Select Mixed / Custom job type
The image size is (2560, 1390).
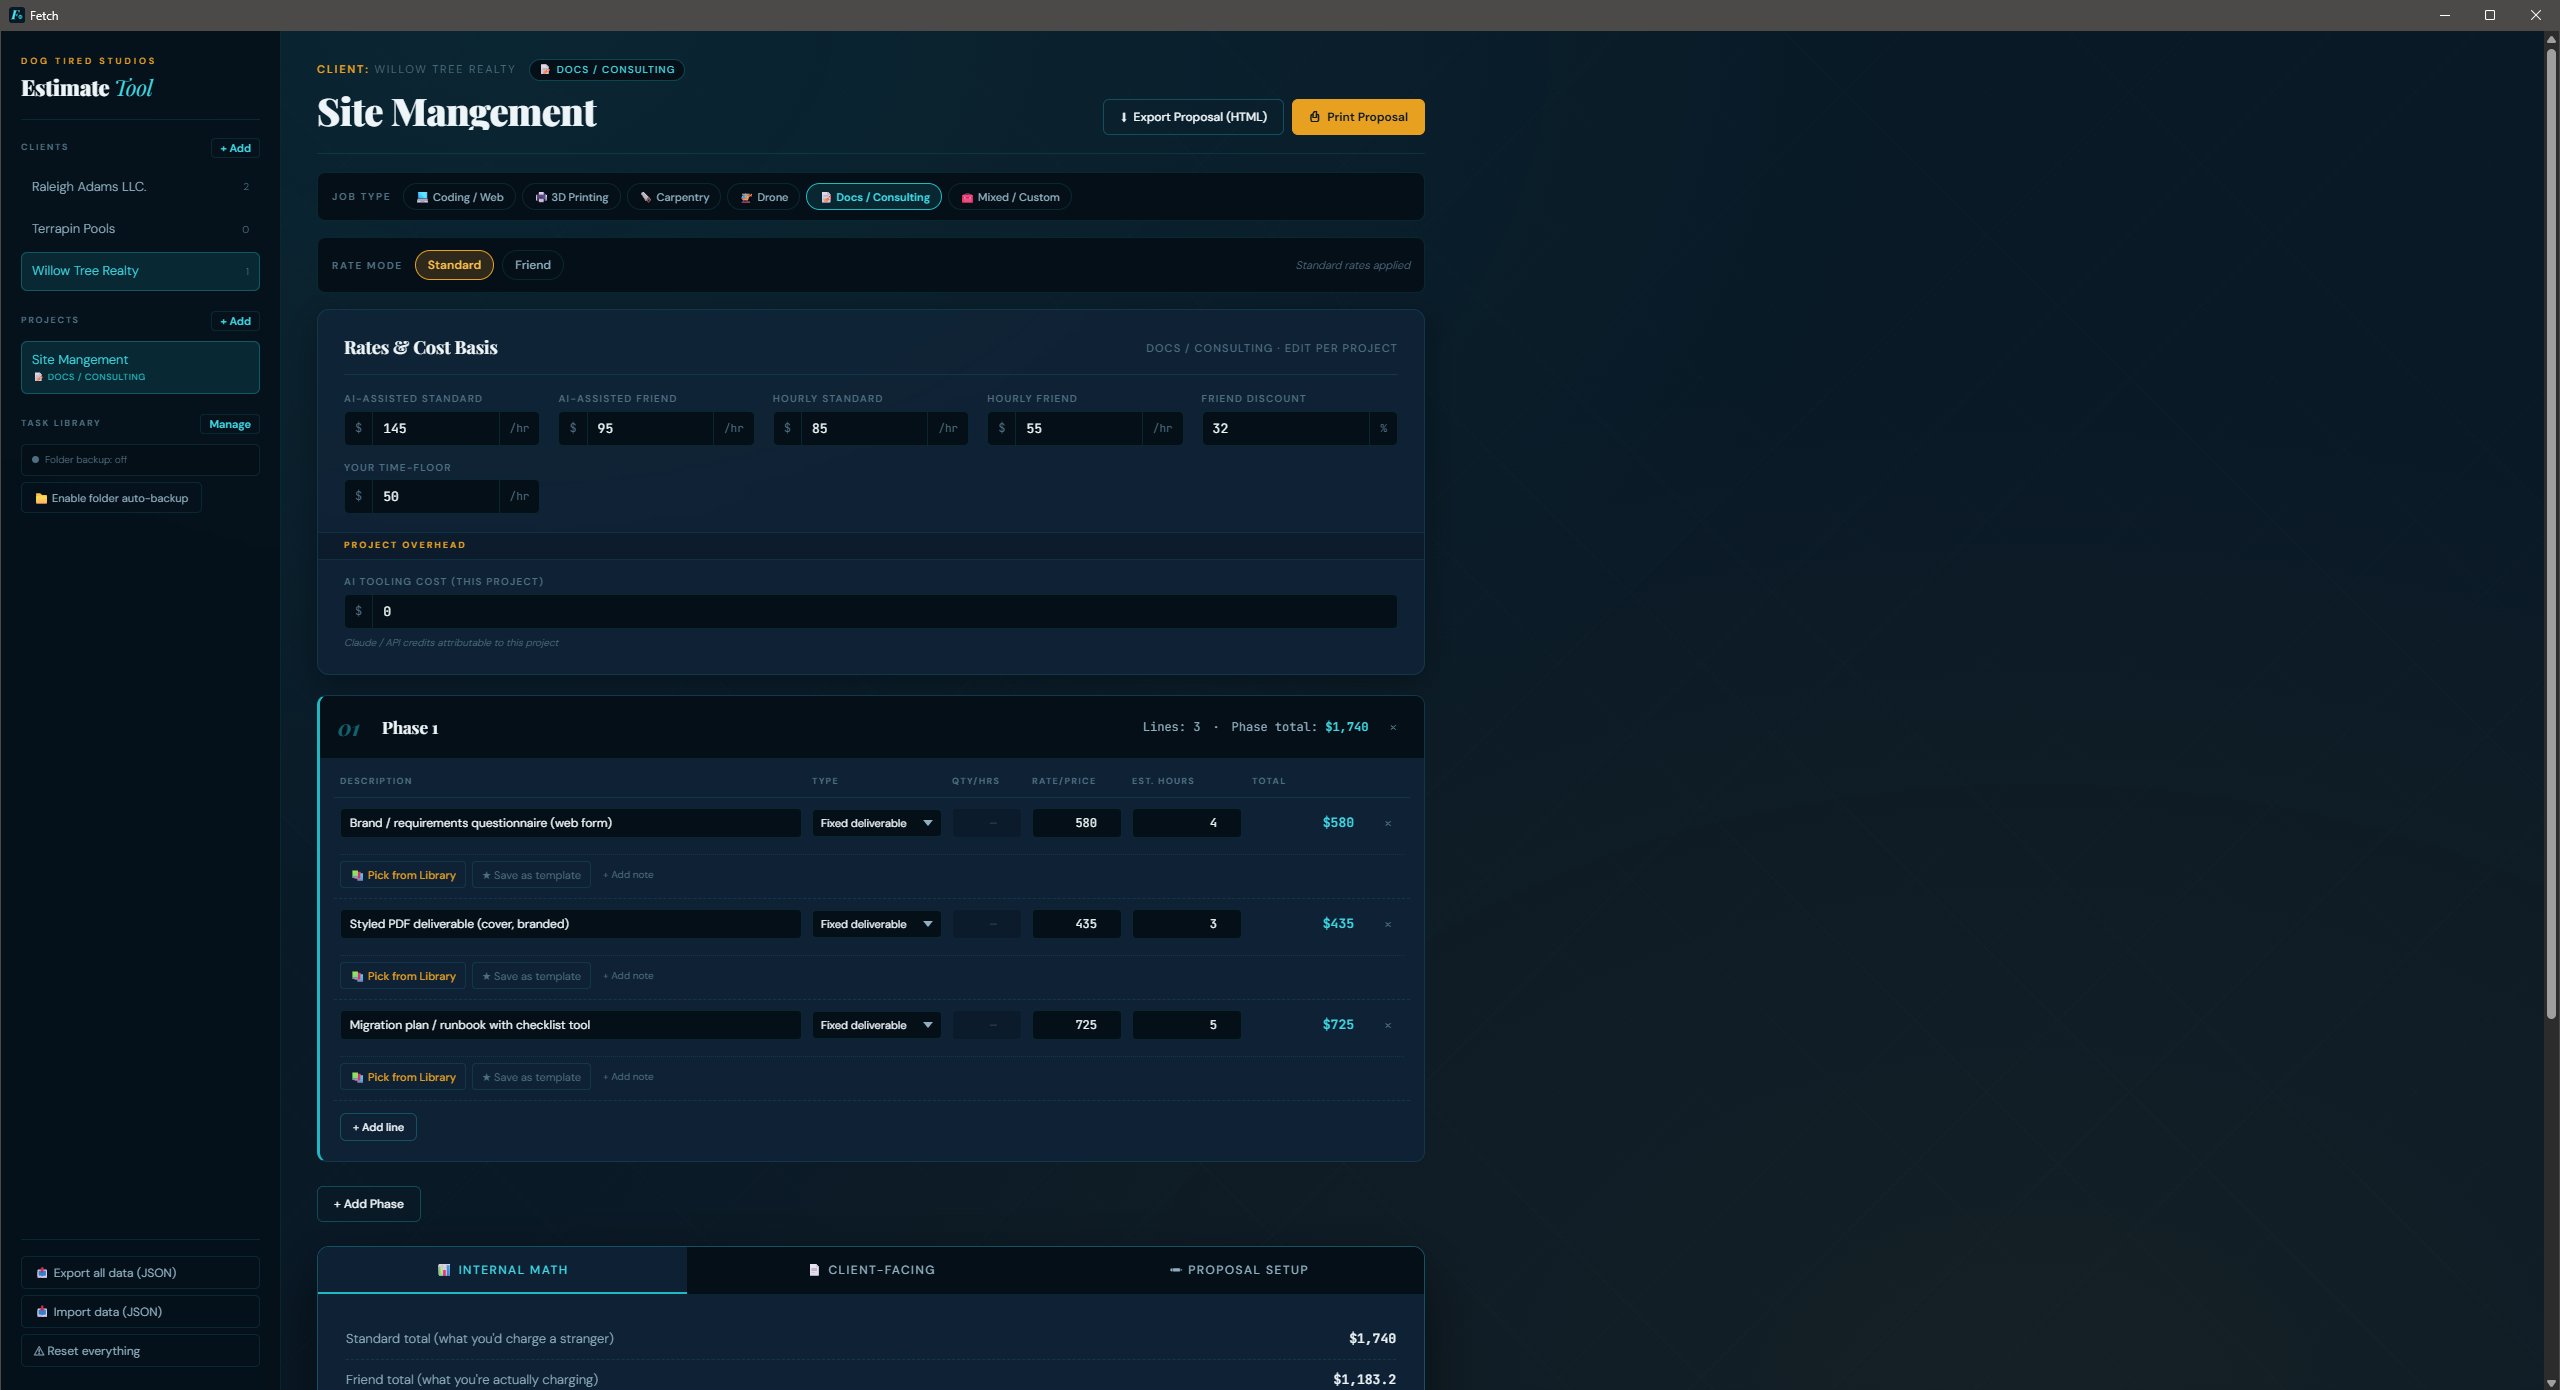[1010, 197]
